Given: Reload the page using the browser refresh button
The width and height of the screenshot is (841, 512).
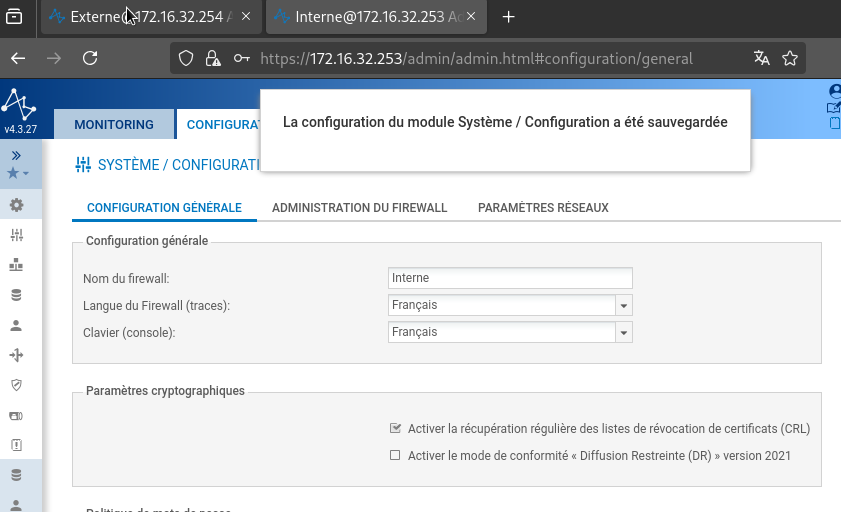Looking at the screenshot, I should coord(90,58).
